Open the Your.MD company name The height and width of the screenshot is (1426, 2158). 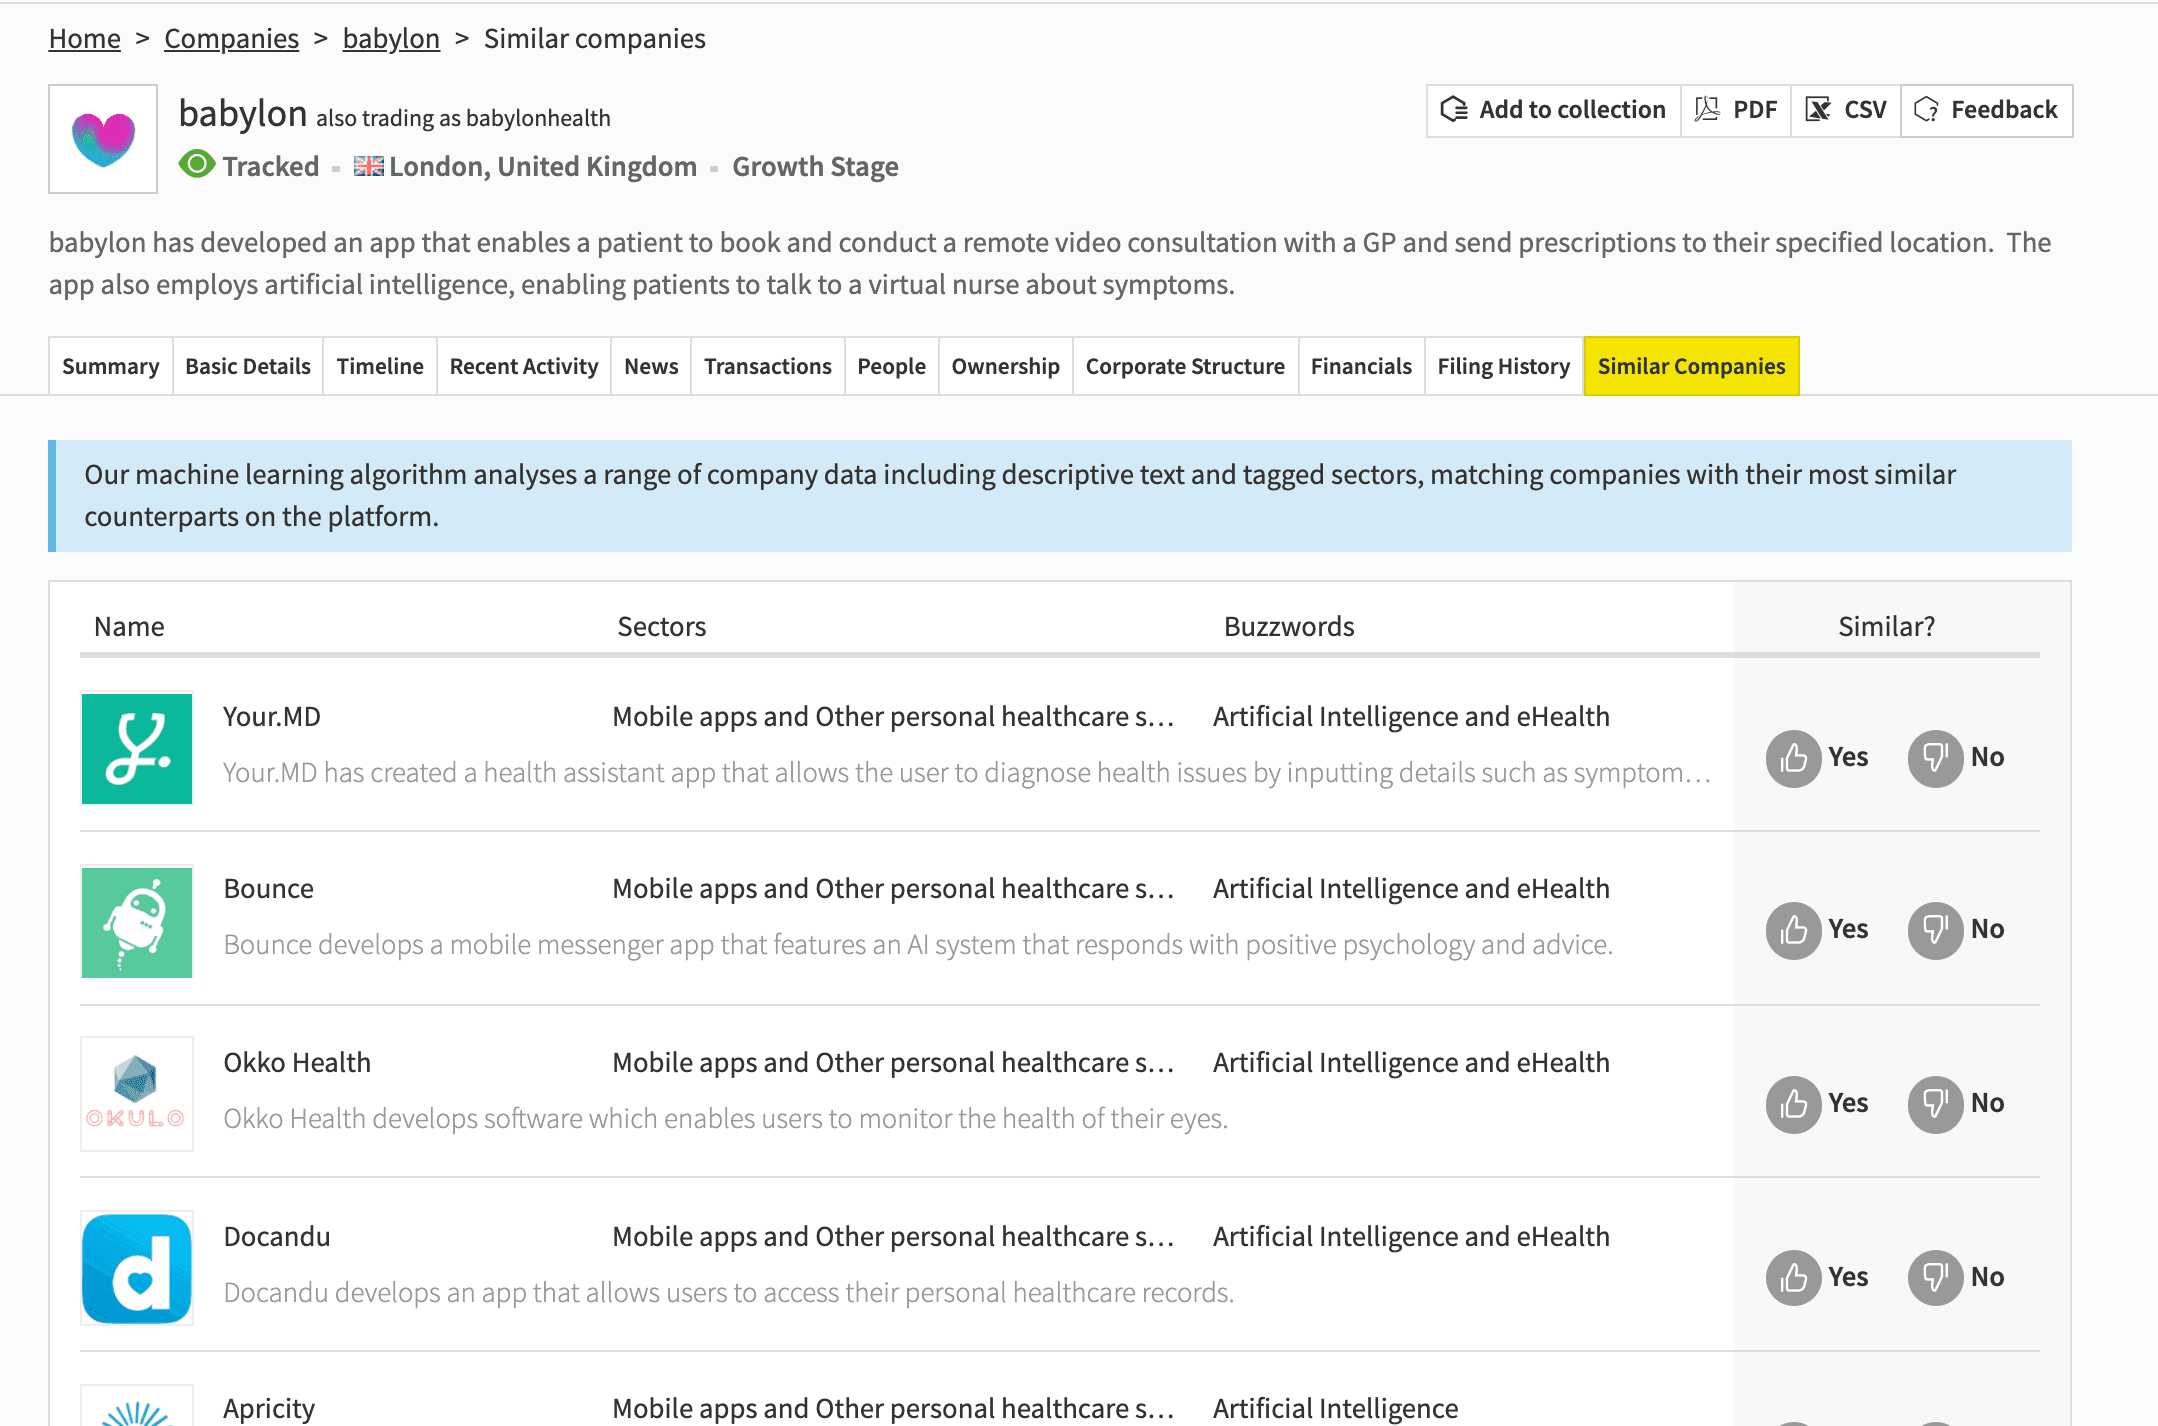(x=272, y=716)
